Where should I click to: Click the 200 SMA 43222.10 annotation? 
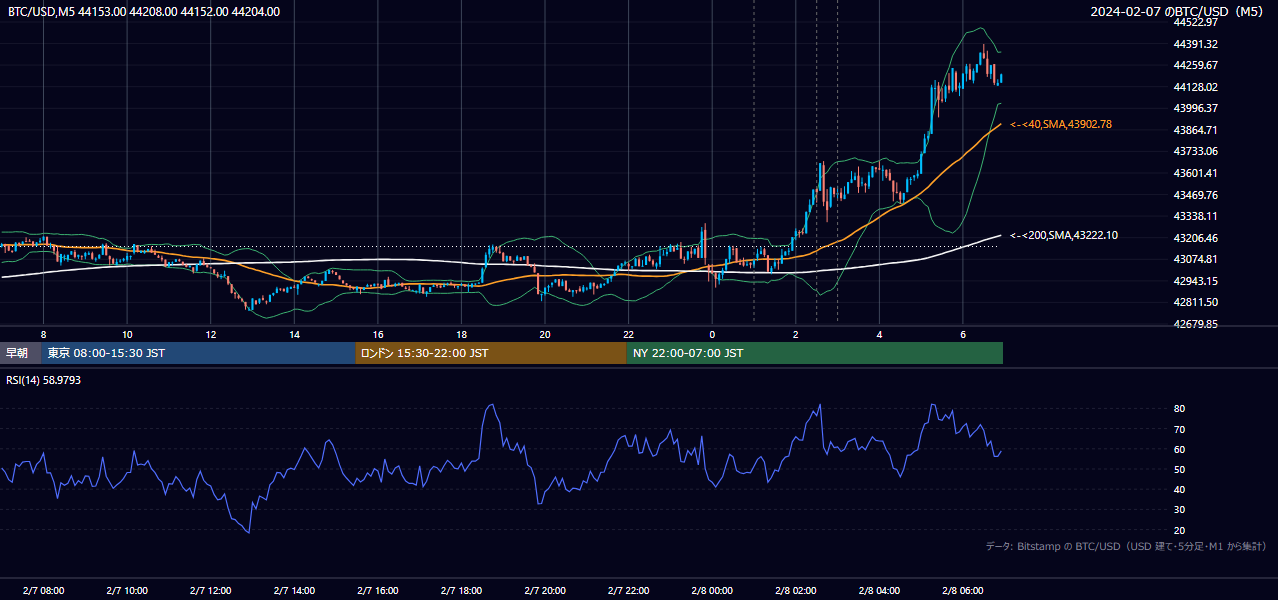pyautogui.click(x=1064, y=235)
